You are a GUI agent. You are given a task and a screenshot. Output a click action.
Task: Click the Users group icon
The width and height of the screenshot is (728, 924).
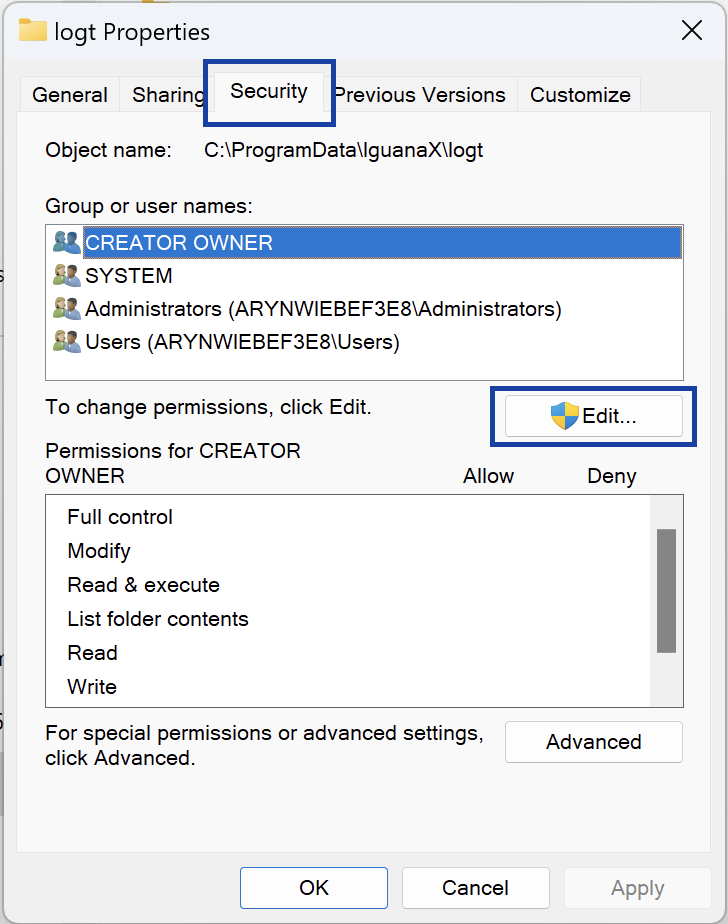click(x=66, y=342)
